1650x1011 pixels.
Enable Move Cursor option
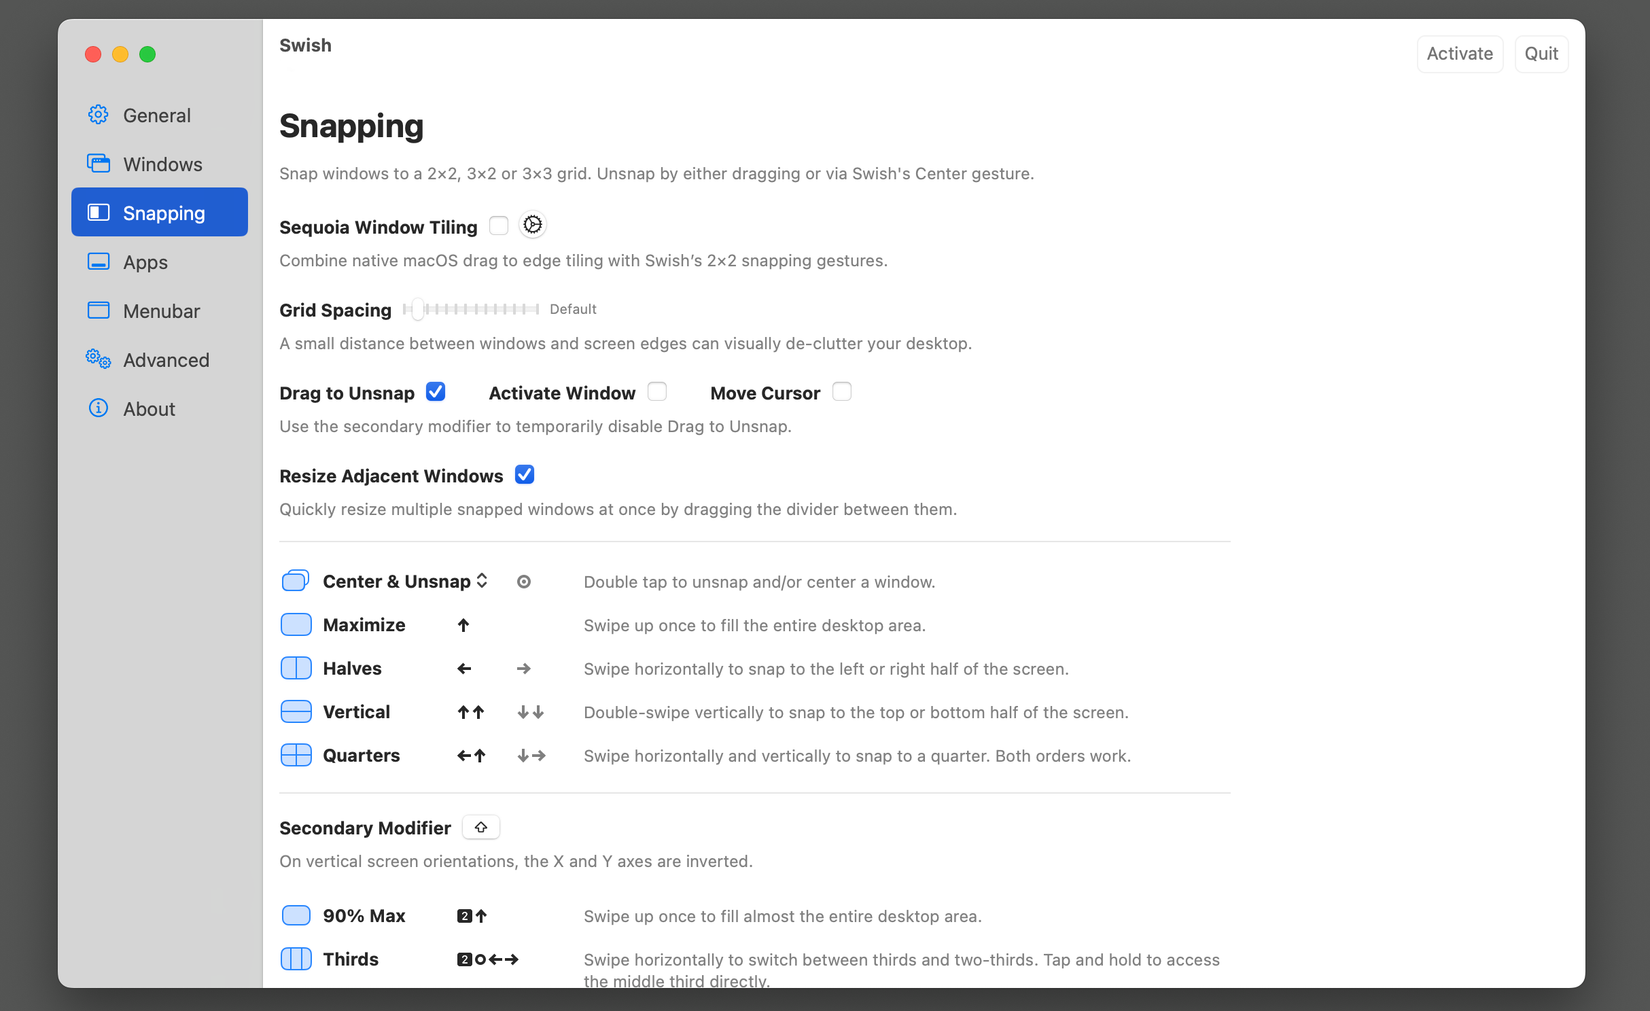(x=841, y=391)
